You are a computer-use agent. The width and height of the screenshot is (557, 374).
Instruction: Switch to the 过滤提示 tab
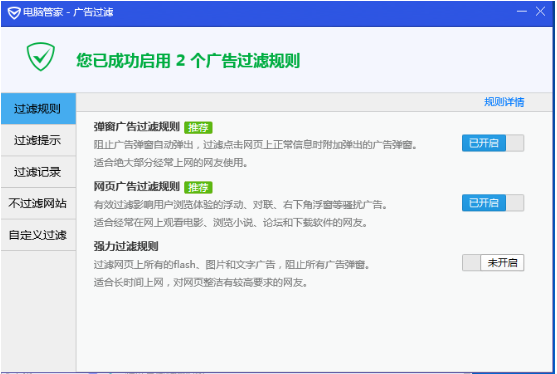(x=38, y=140)
